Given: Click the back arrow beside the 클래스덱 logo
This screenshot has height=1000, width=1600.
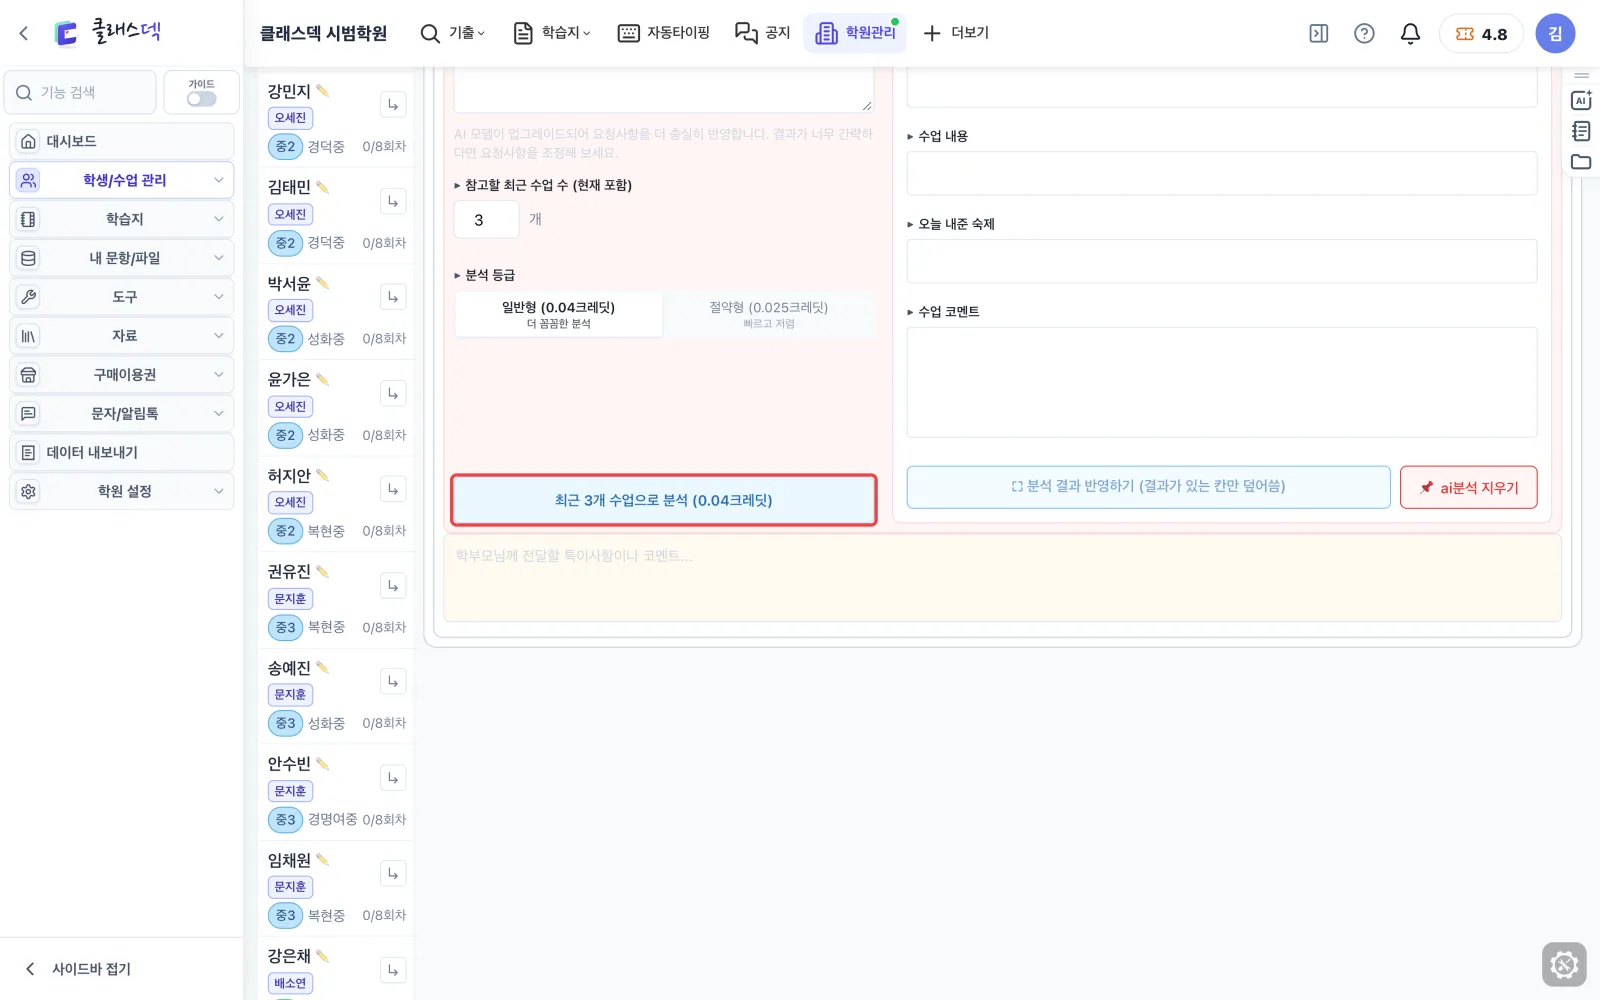Looking at the screenshot, I should click(x=24, y=33).
